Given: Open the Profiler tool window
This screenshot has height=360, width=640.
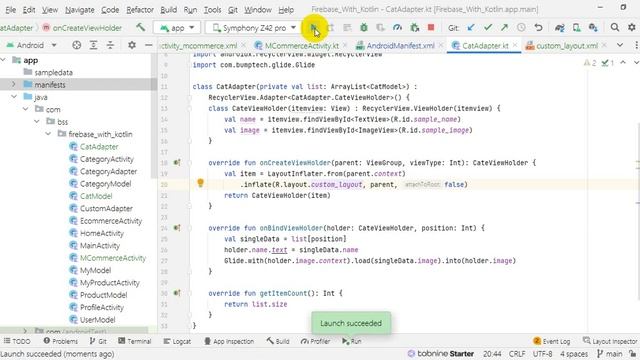Looking at the screenshot, I should 315,341.
